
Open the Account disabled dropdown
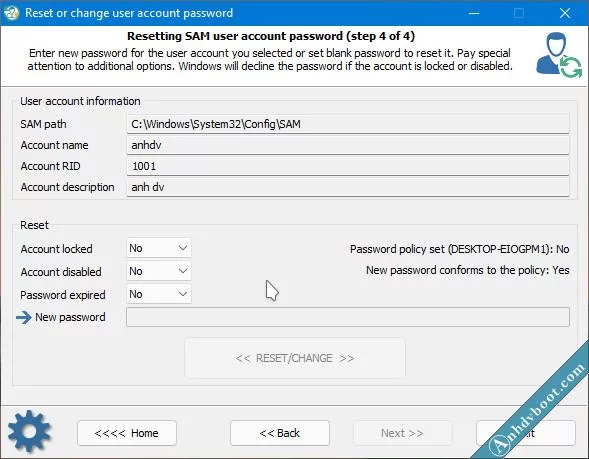(159, 271)
